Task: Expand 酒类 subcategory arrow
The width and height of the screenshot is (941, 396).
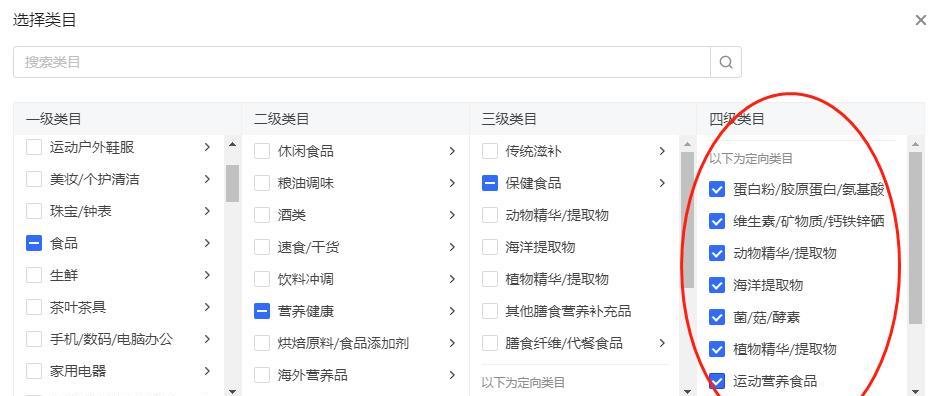Action: pyautogui.click(x=452, y=215)
